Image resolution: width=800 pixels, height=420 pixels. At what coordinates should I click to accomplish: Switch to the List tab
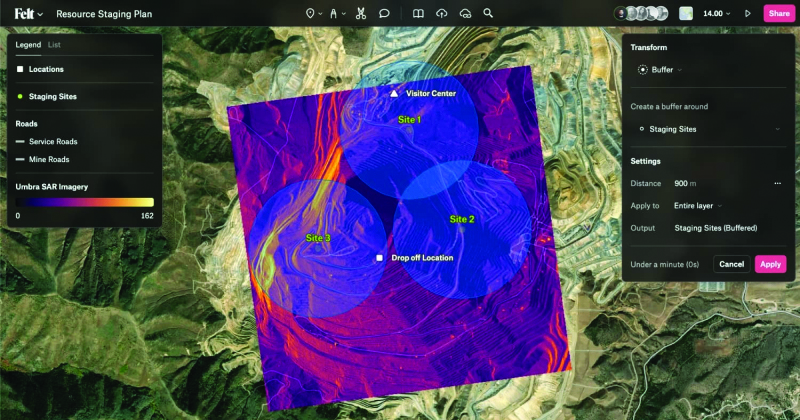54,45
